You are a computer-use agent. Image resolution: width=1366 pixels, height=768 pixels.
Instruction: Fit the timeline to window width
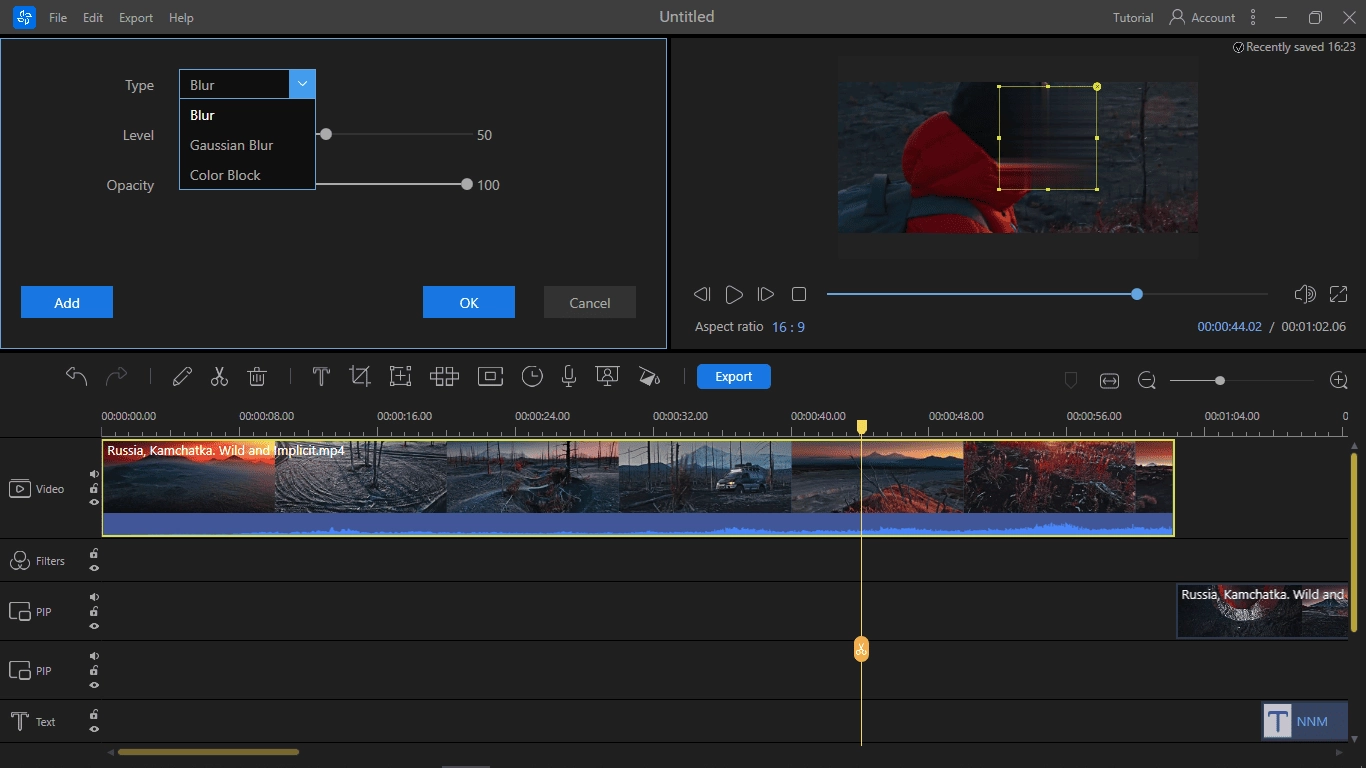[x=1109, y=380]
